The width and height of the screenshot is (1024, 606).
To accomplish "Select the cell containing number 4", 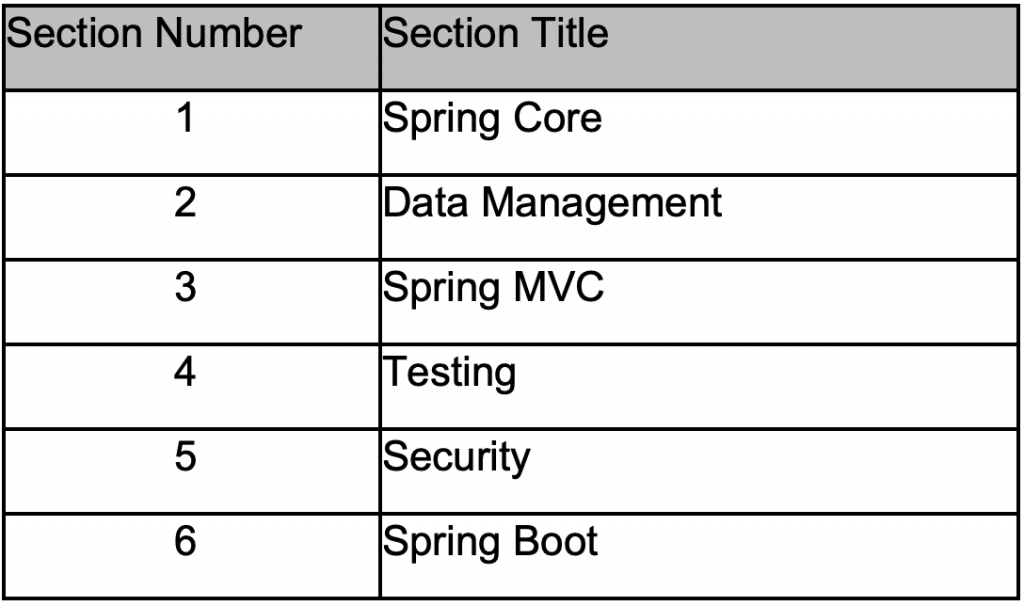I will [x=185, y=373].
